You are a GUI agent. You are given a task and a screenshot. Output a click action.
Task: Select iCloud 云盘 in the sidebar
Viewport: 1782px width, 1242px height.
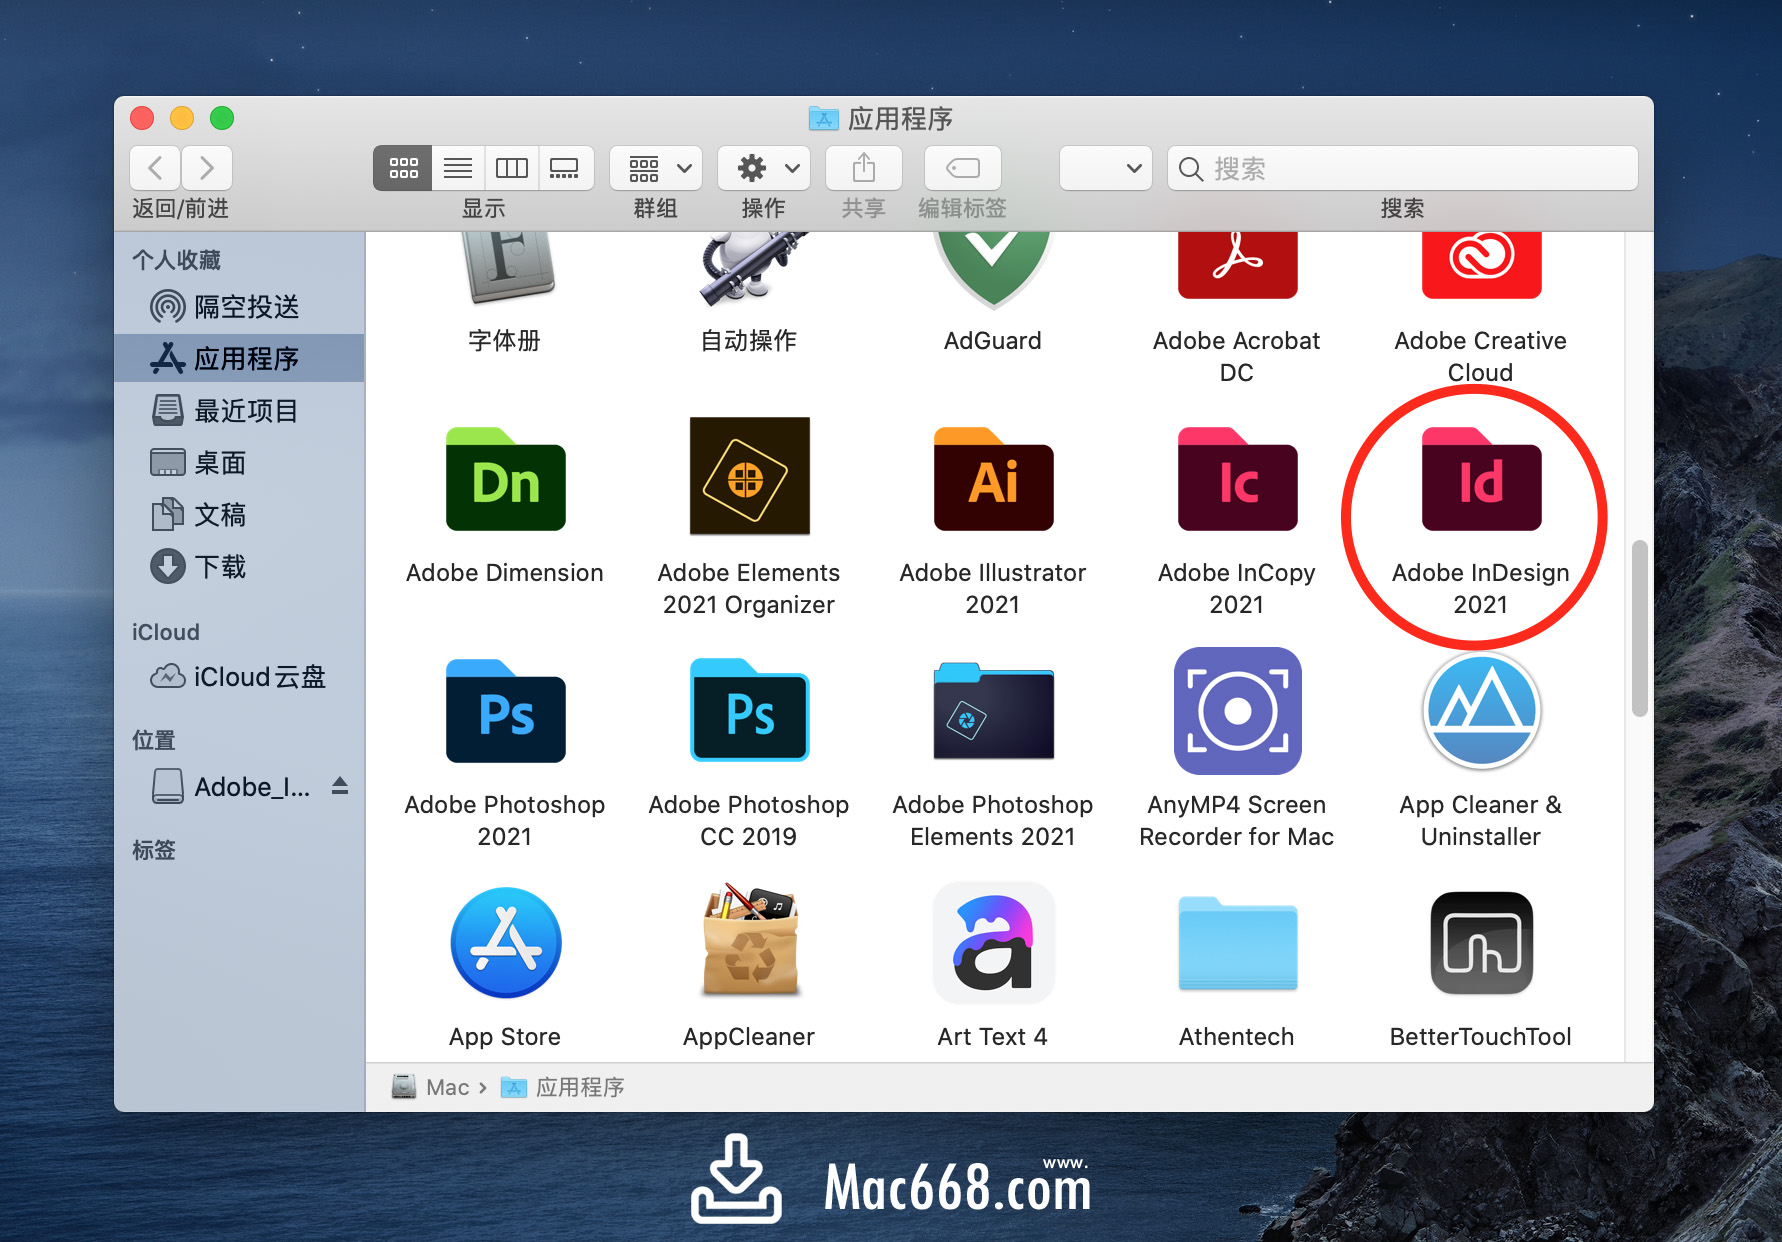[239, 677]
